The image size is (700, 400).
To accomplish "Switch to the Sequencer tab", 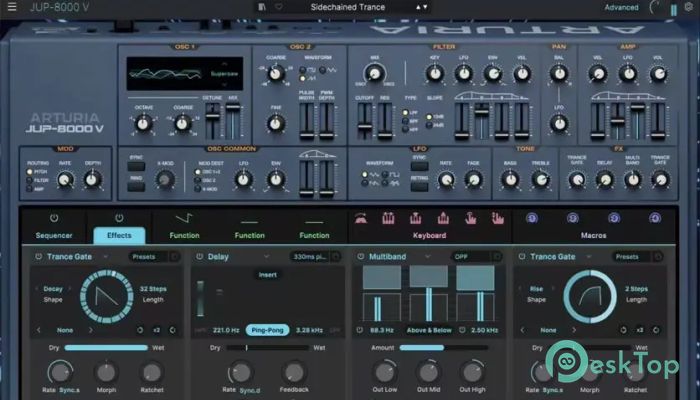I will tap(54, 235).
